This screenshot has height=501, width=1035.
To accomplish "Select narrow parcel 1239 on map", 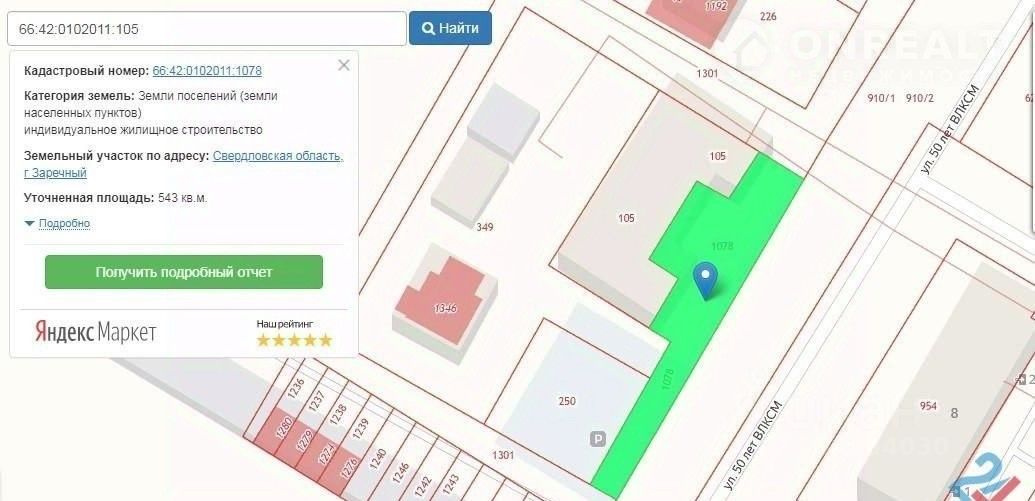I will pos(362,429).
